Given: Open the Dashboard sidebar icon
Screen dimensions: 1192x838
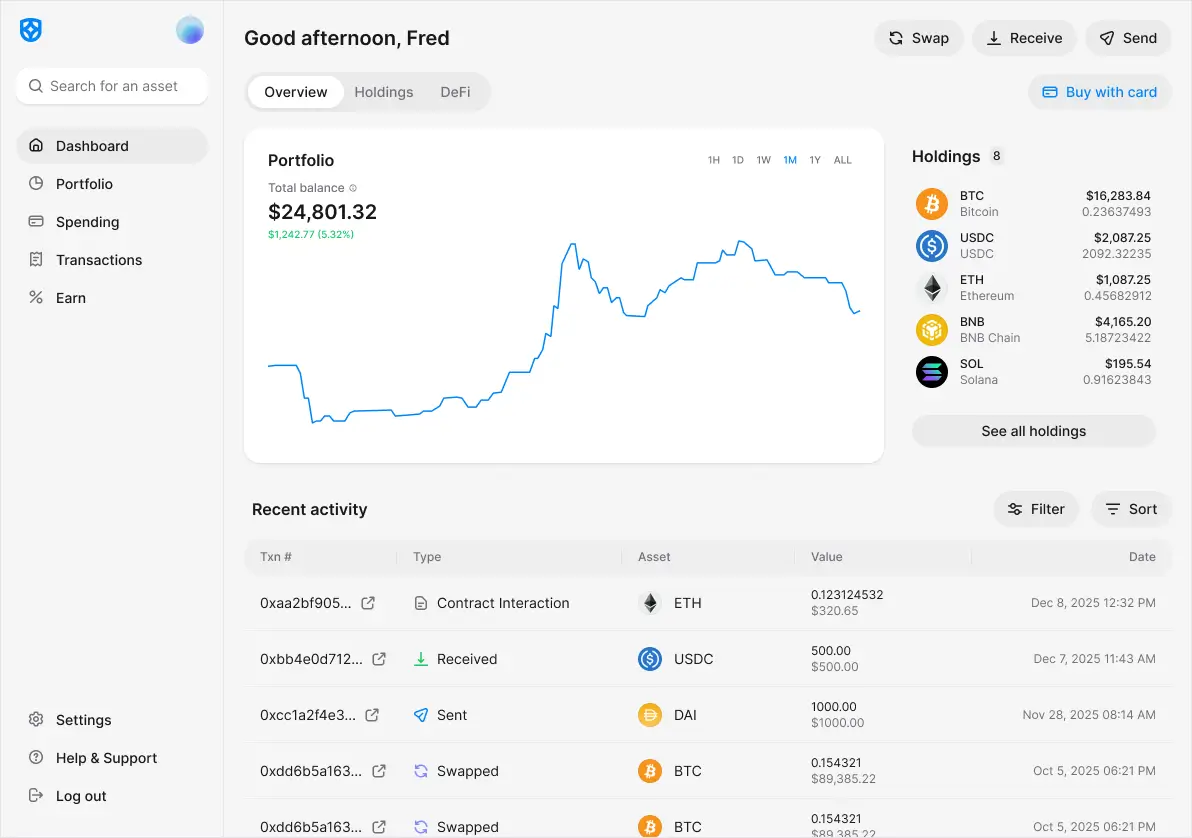Looking at the screenshot, I should coord(37,145).
